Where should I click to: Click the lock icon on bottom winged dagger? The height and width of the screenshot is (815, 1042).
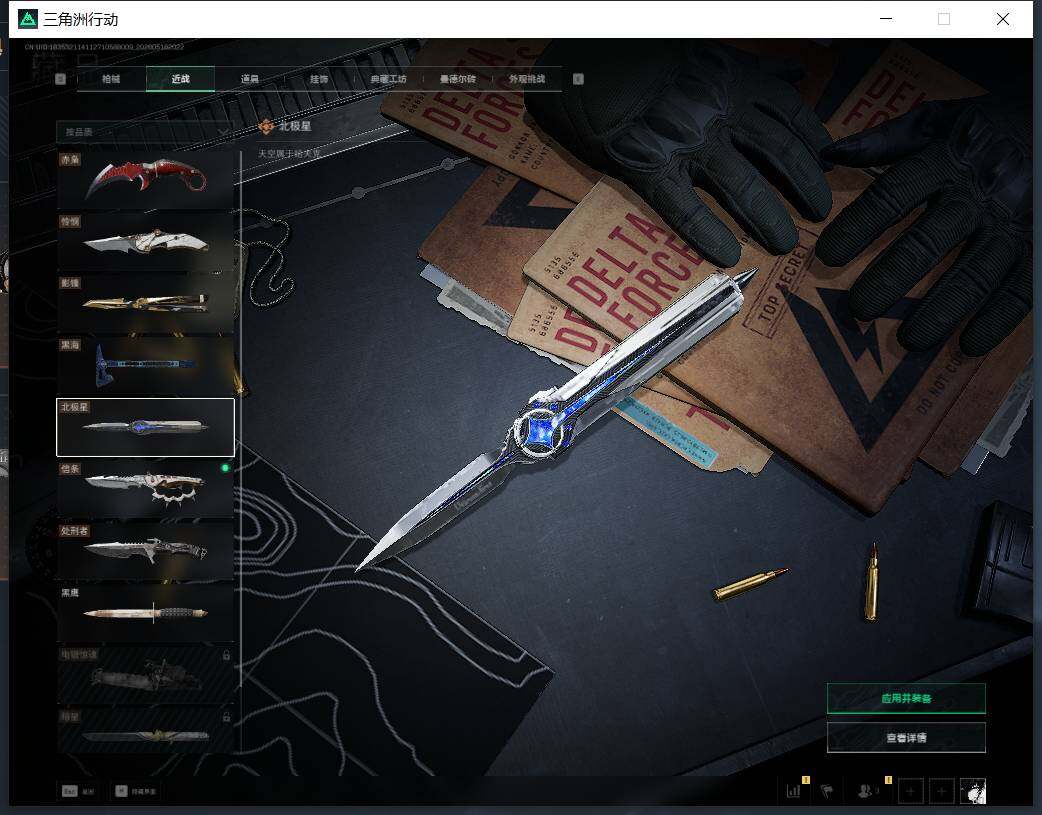tap(226, 717)
